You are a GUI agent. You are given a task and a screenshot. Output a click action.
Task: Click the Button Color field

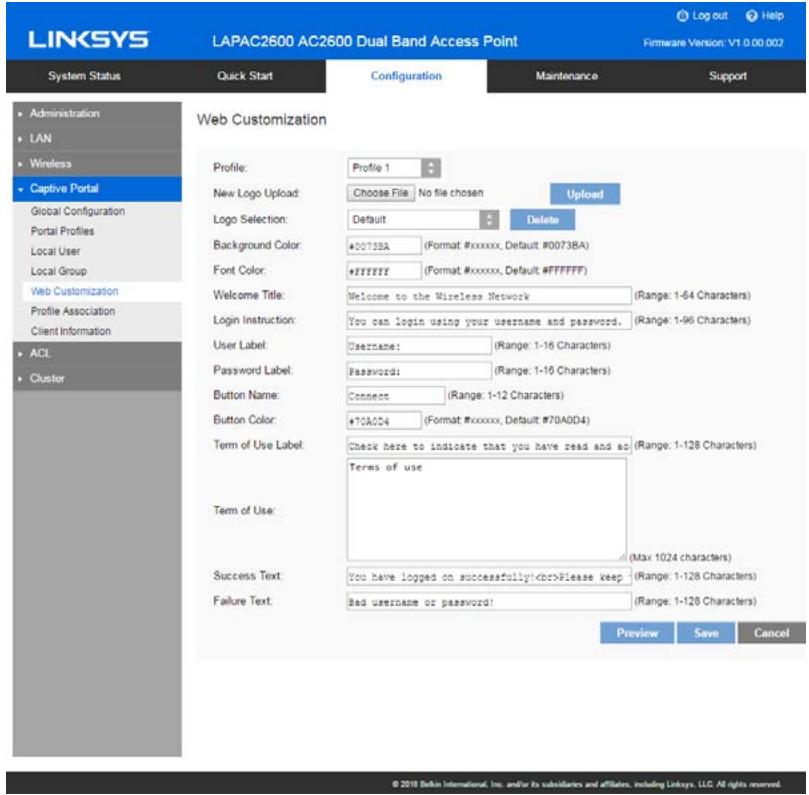click(x=384, y=421)
